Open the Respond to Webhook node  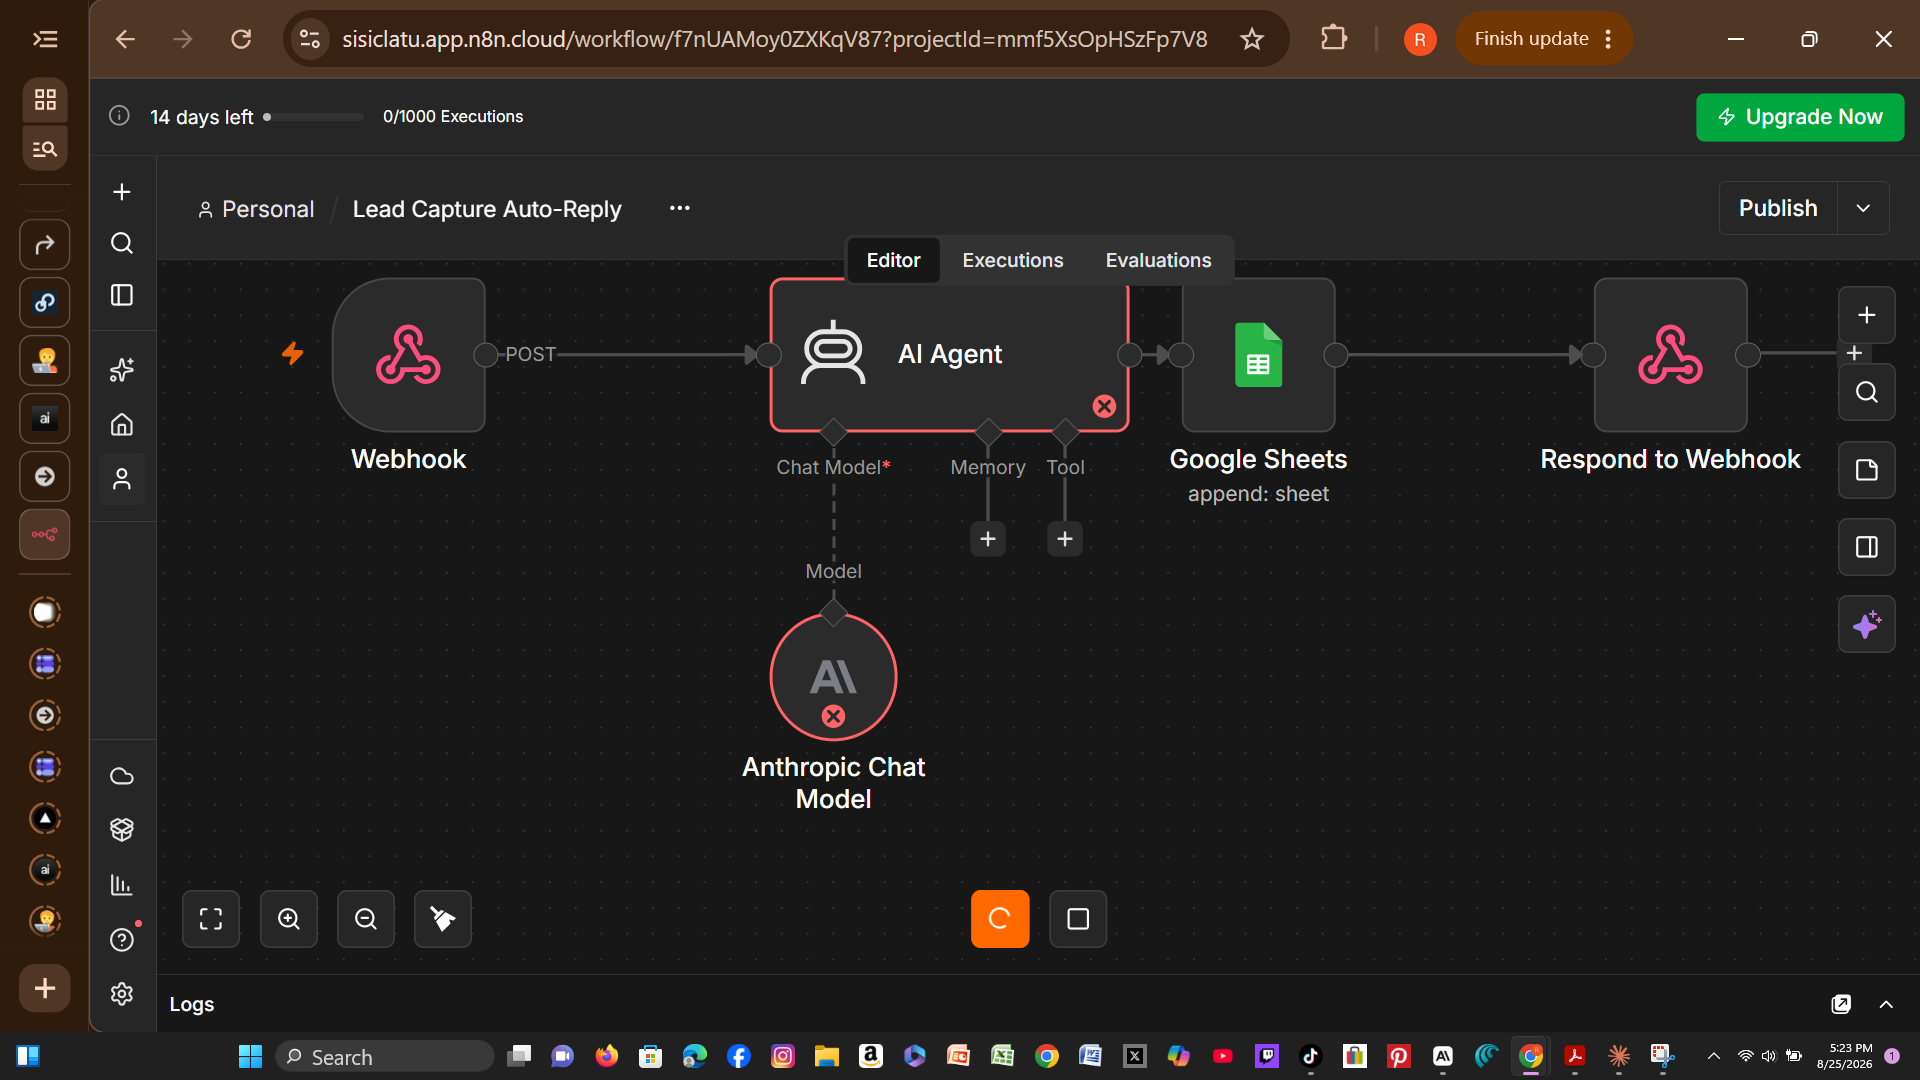point(1670,355)
